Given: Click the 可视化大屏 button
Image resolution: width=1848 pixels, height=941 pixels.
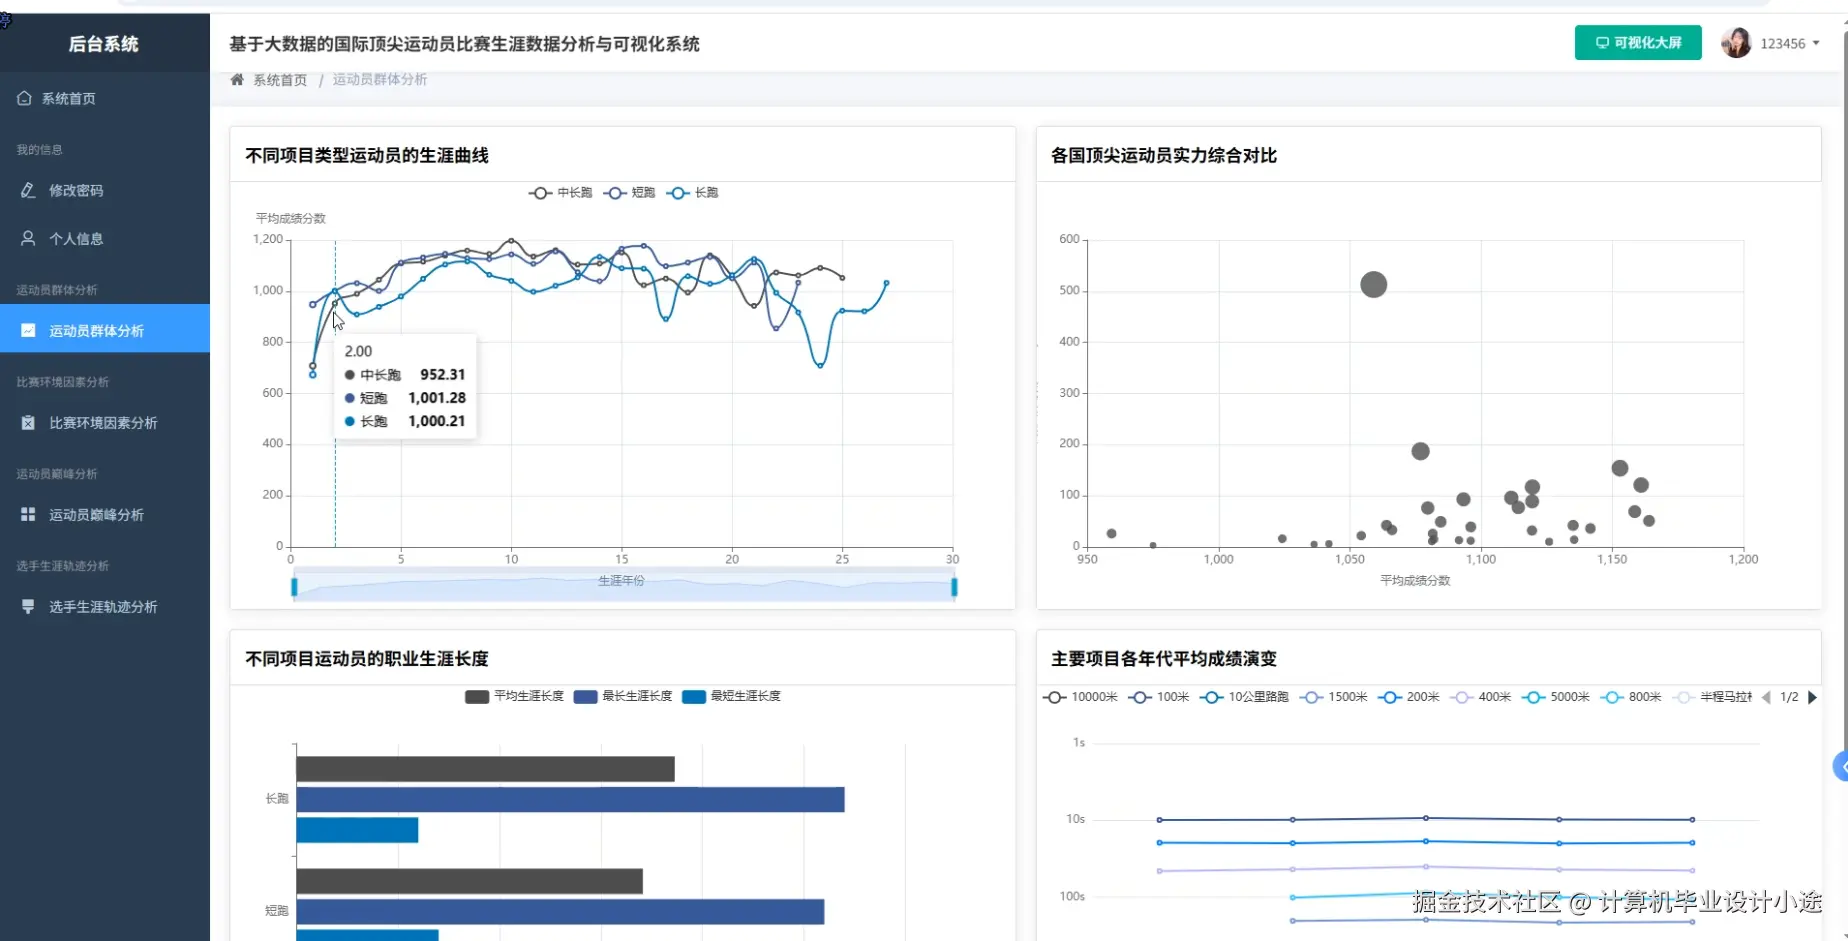Looking at the screenshot, I should 1638,43.
